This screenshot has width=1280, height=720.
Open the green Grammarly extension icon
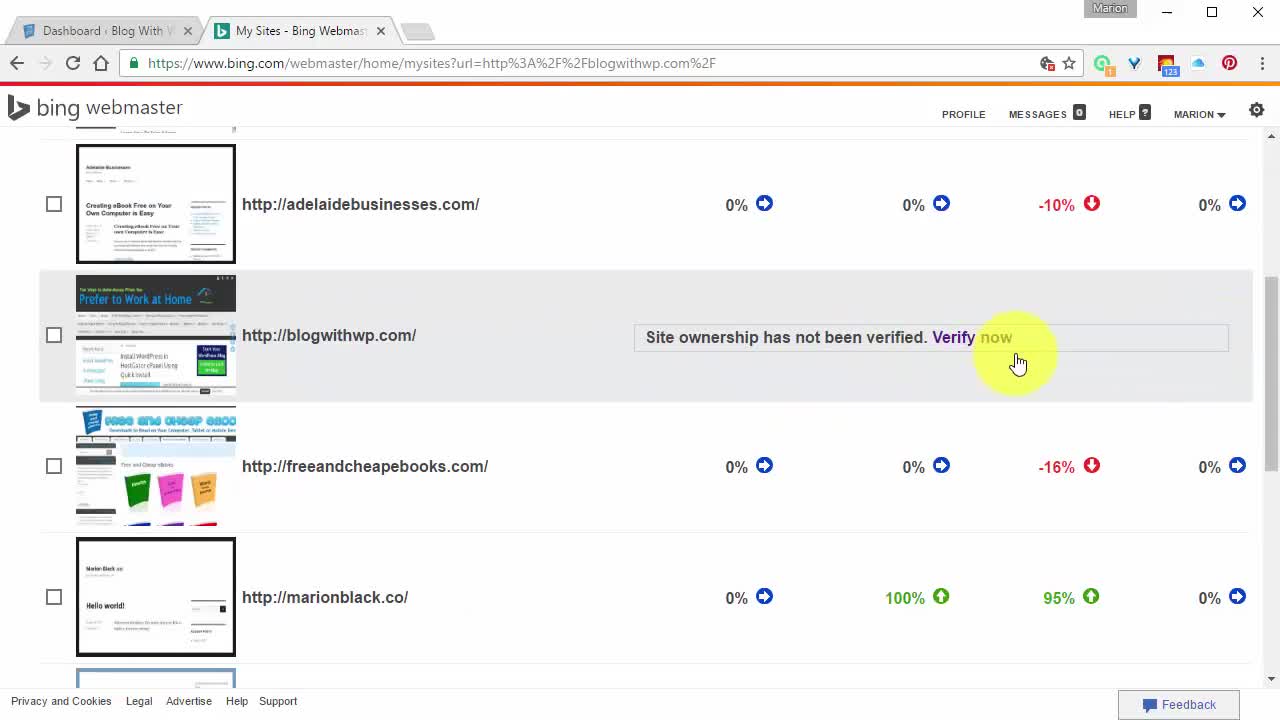coord(1102,64)
